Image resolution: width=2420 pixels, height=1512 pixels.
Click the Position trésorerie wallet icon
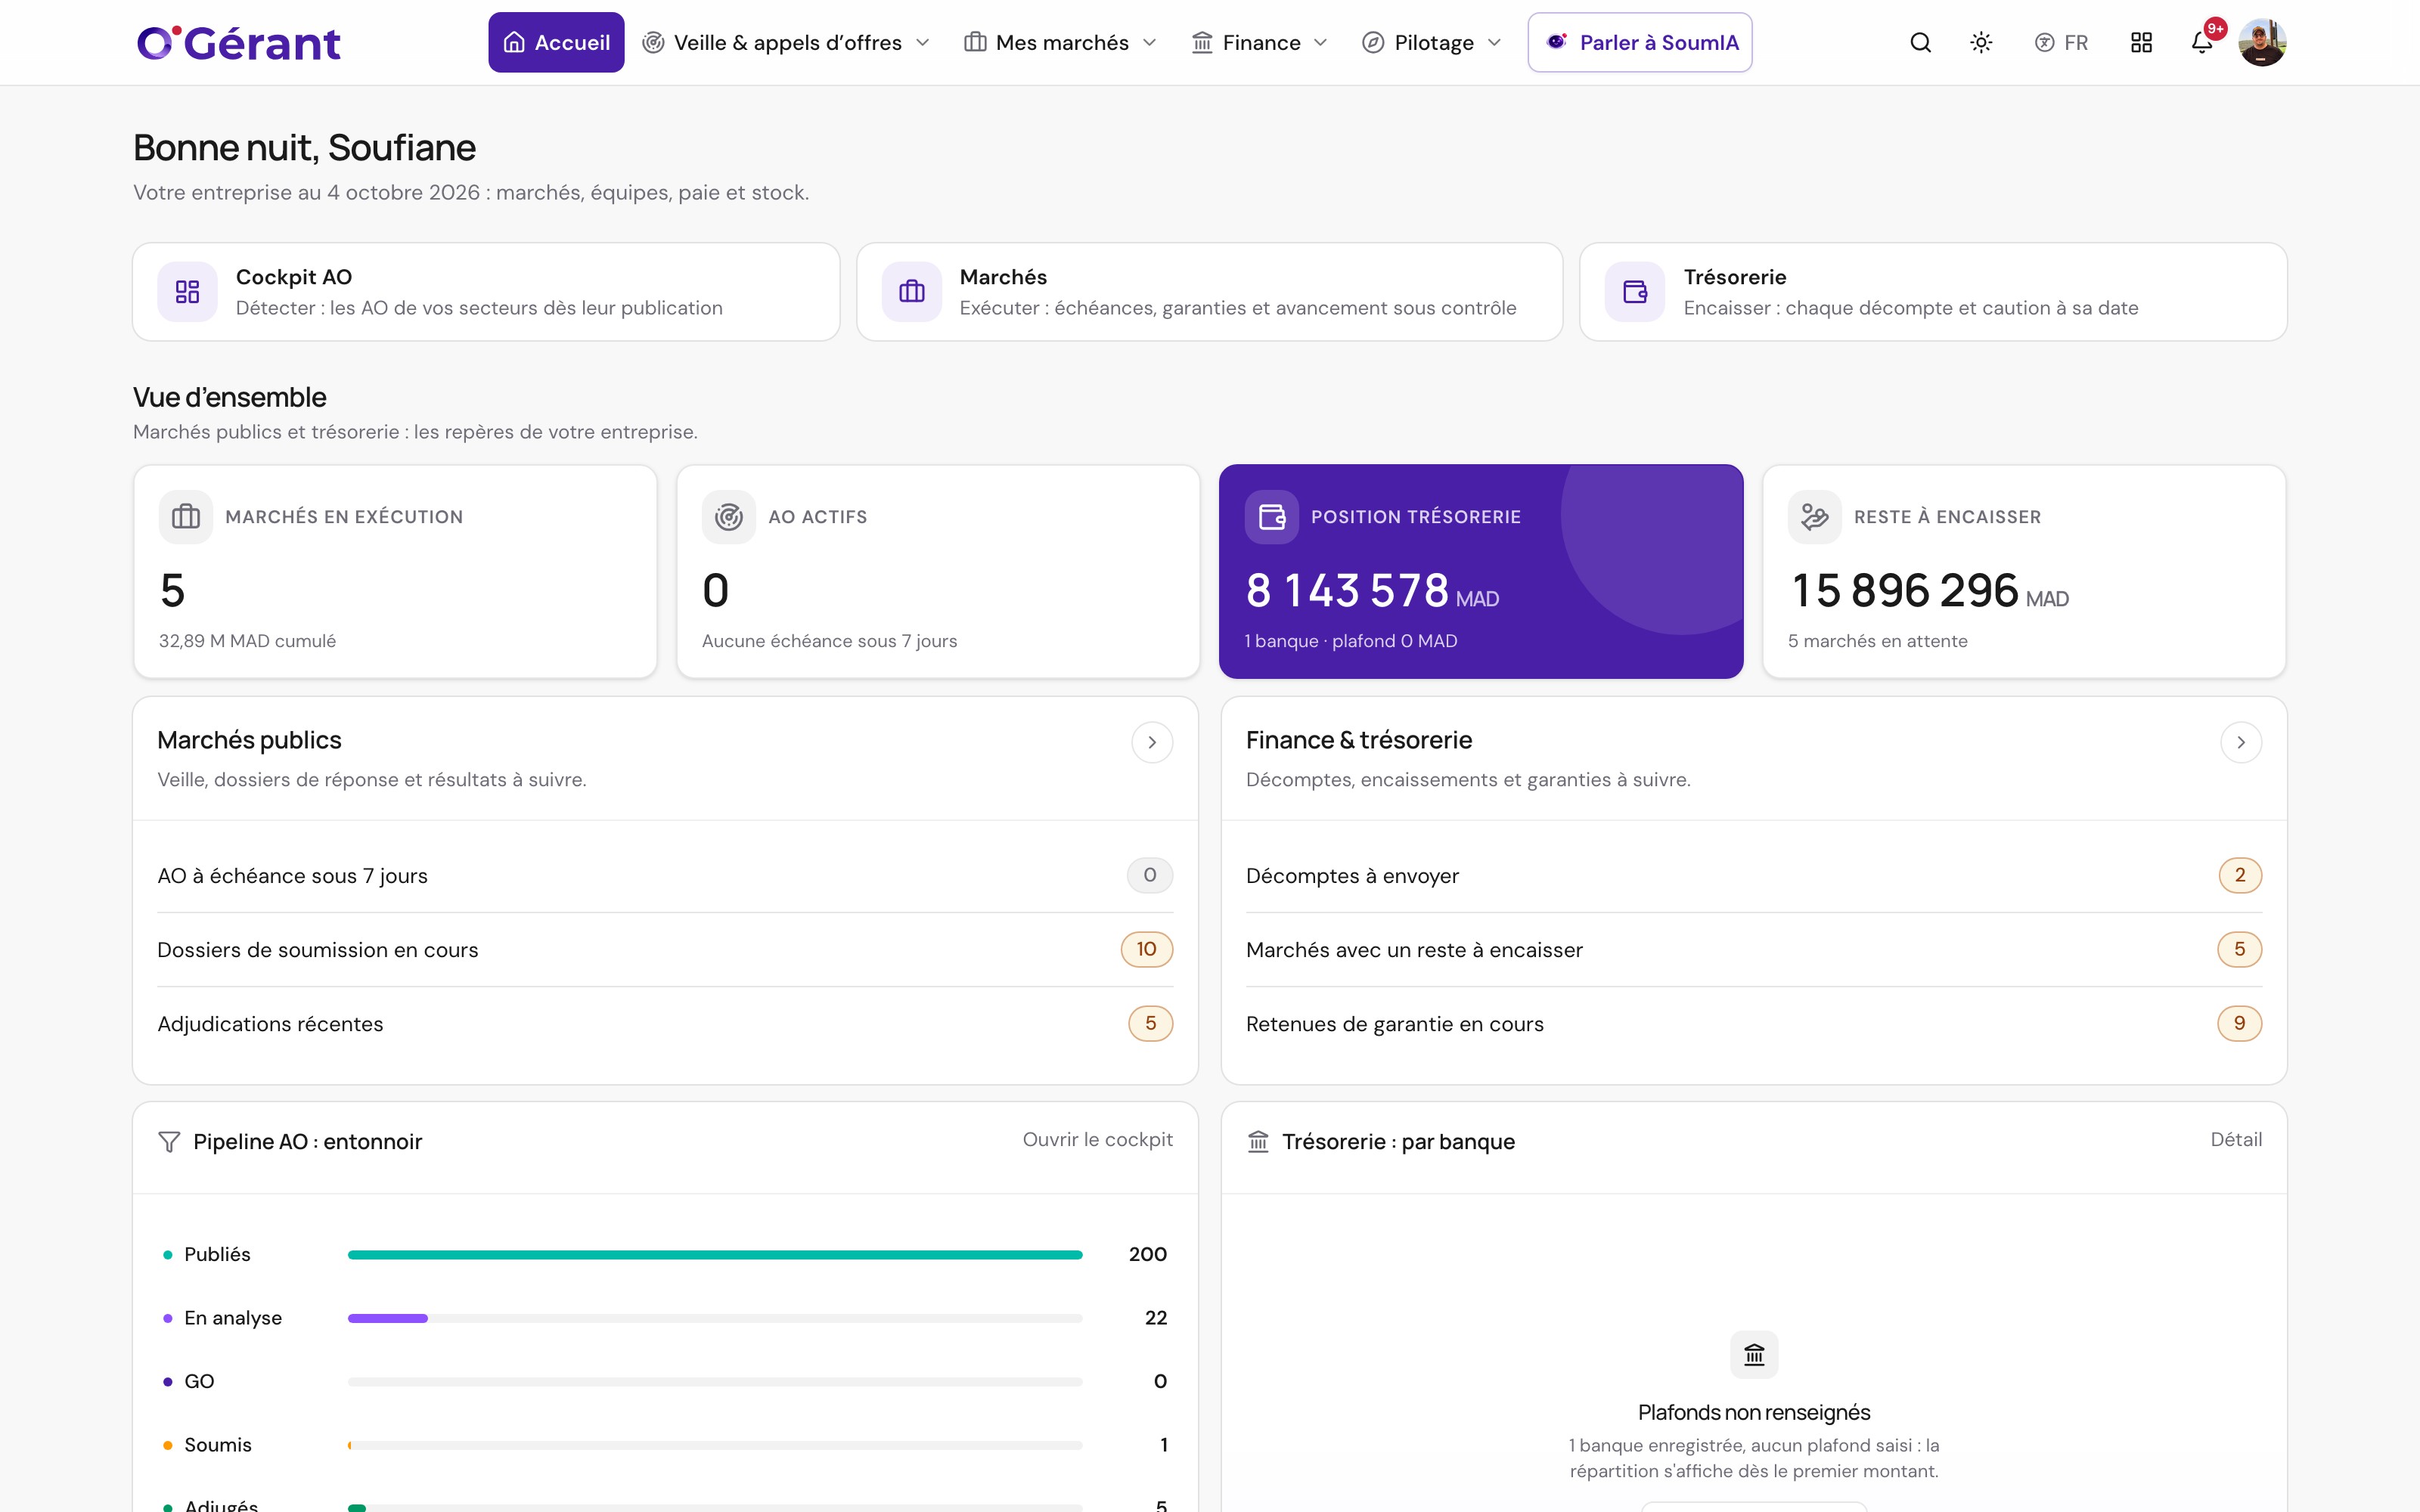click(1272, 517)
